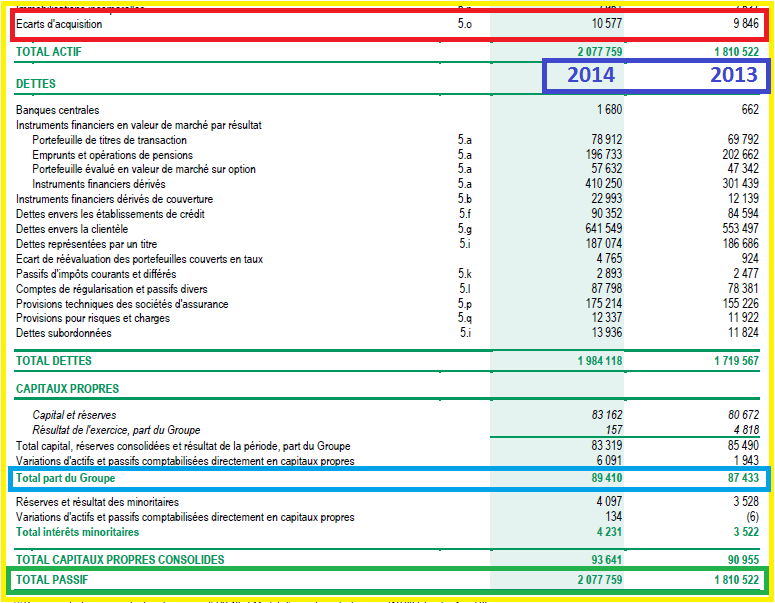775x603 pixels.
Task: Click 'Résultat de l'exercice, part du Groupe'
Action: 117,430
